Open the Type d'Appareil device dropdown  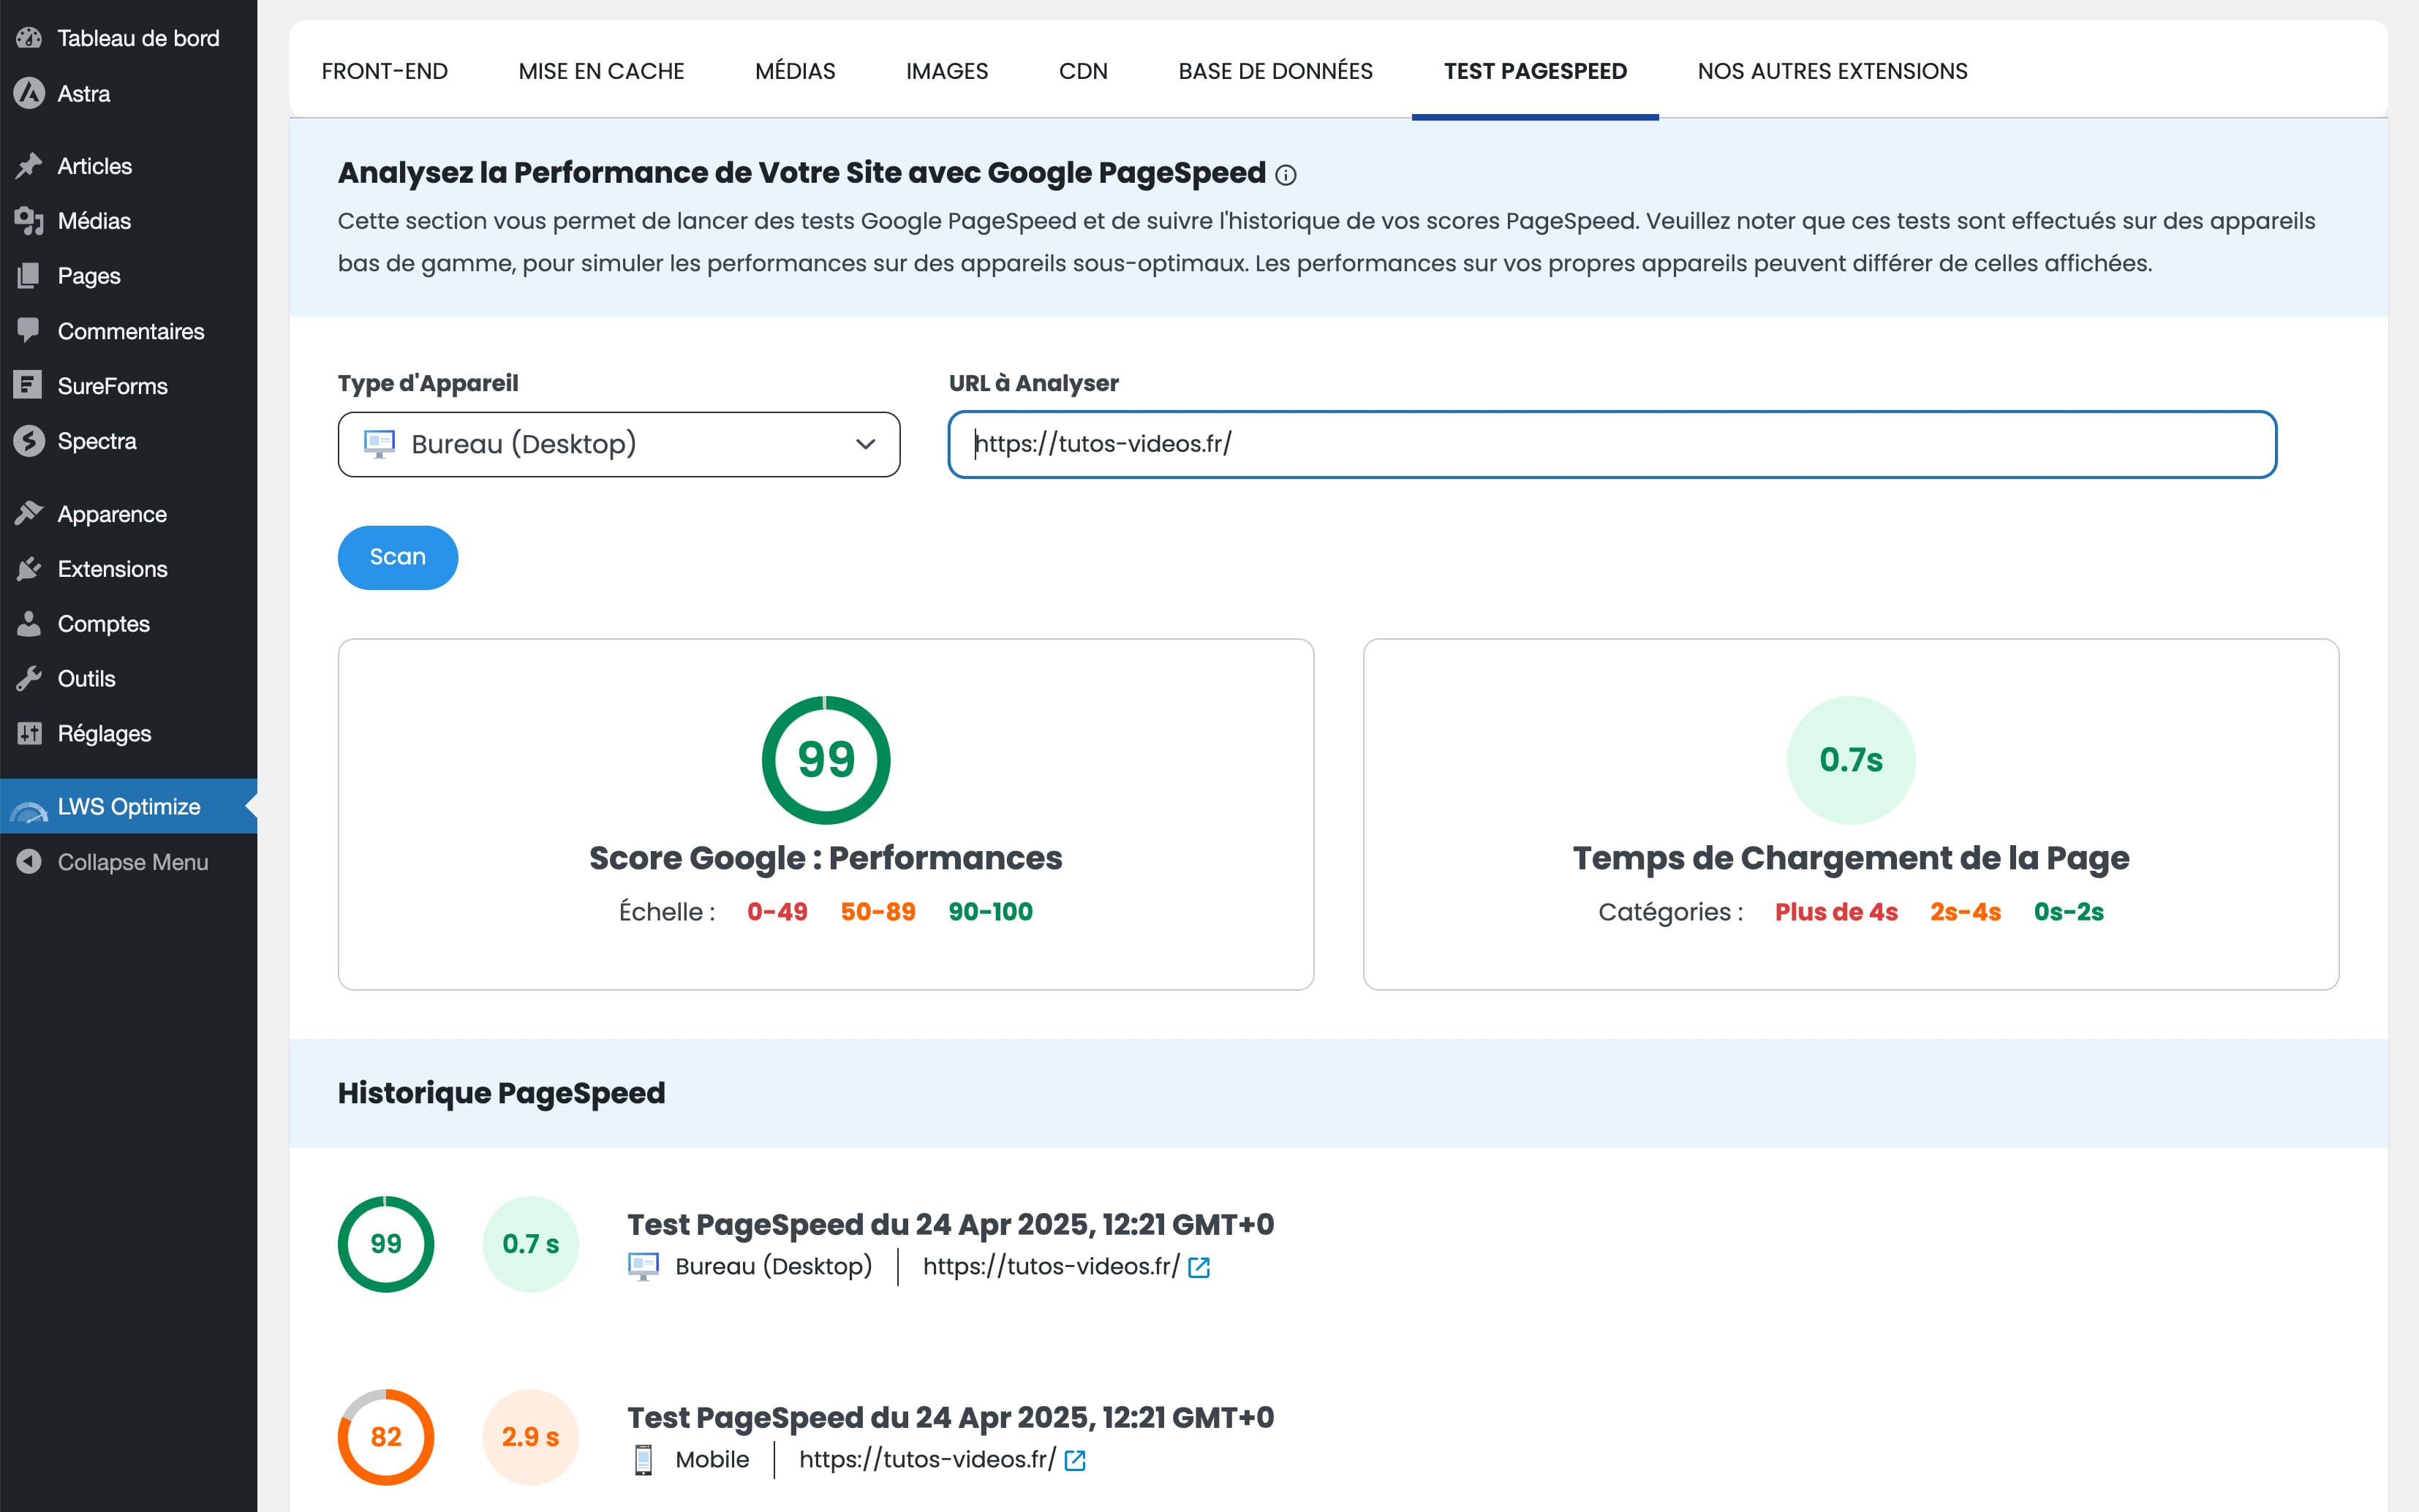[x=618, y=444]
